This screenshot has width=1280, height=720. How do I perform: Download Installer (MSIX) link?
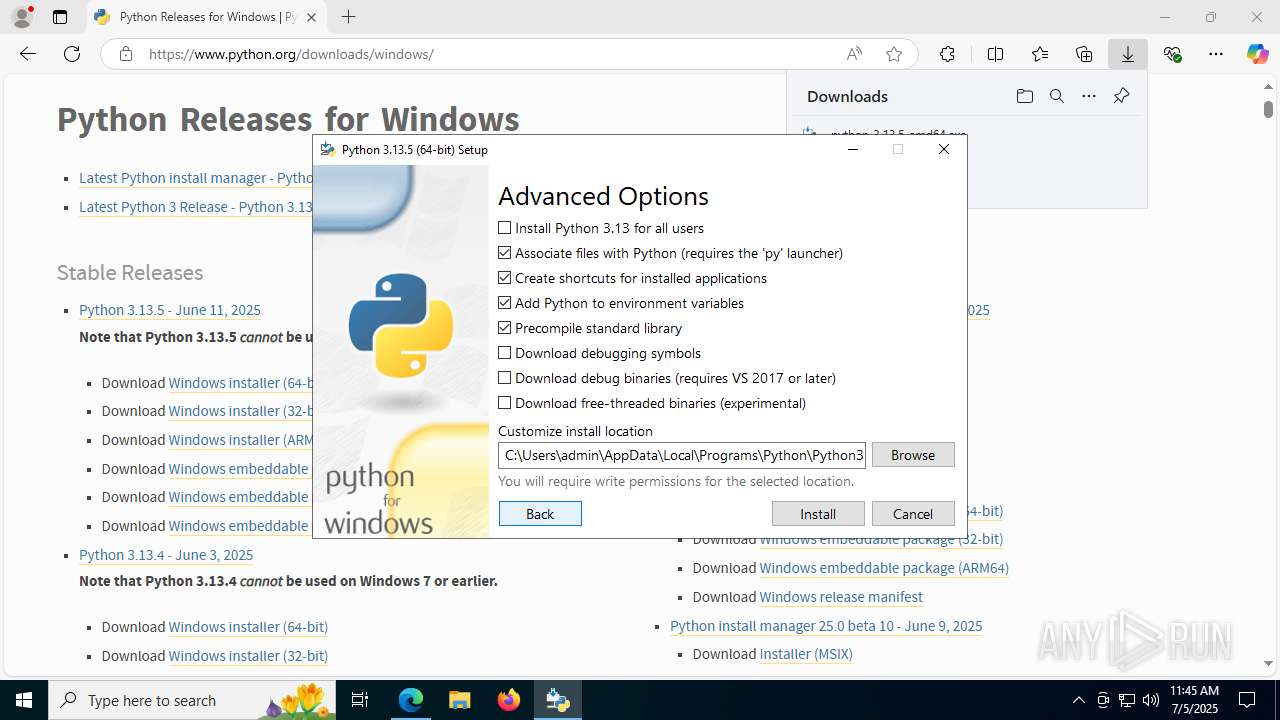tap(806, 654)
